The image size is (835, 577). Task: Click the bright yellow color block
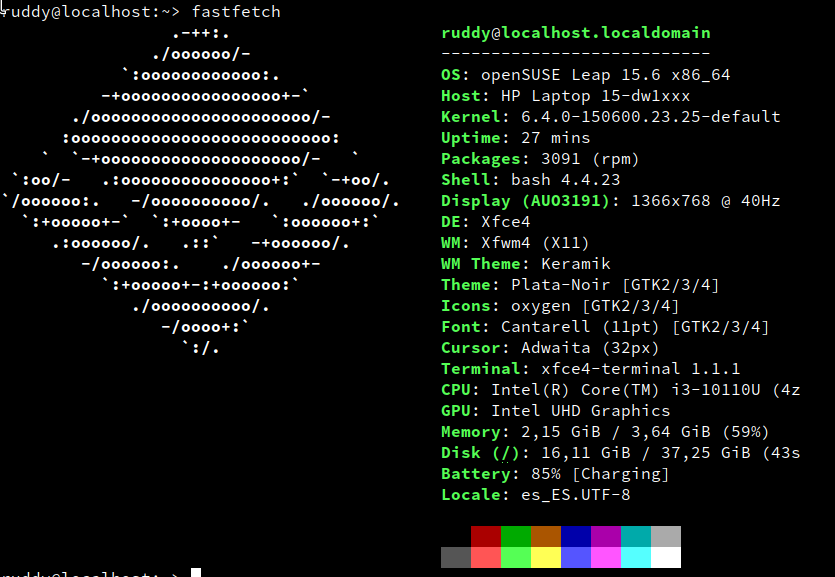(x=546, y=557)
